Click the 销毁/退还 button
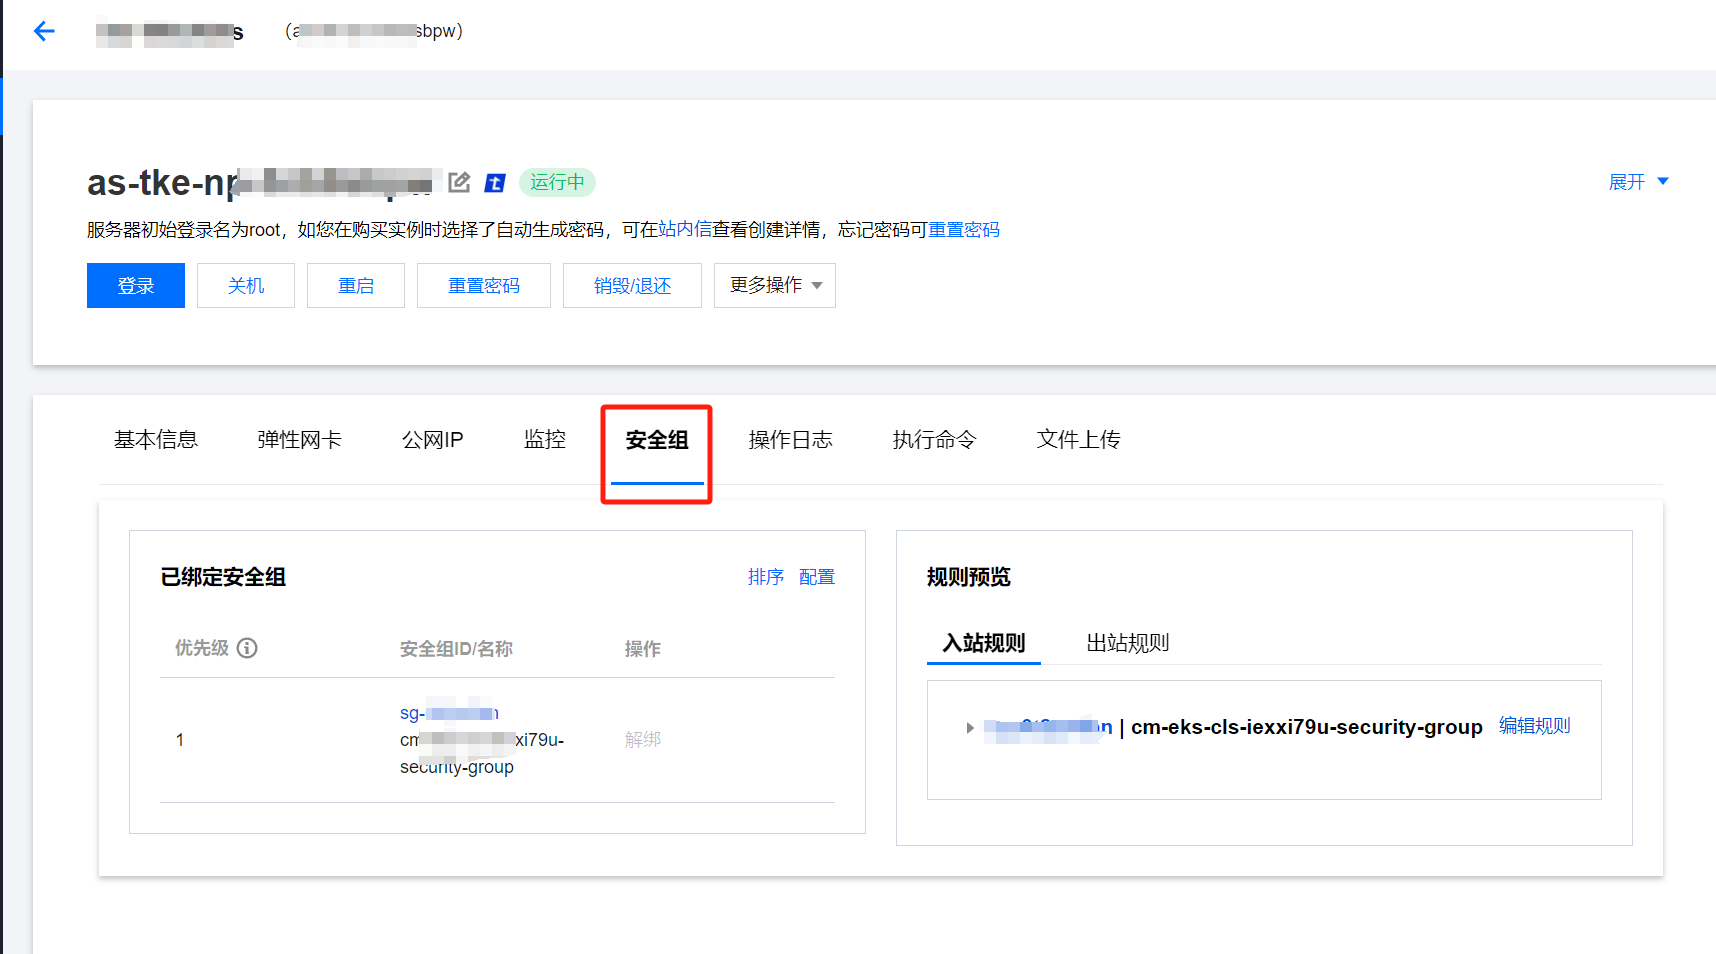Viewport: 1716px width, 954px height. coord(632,286)
